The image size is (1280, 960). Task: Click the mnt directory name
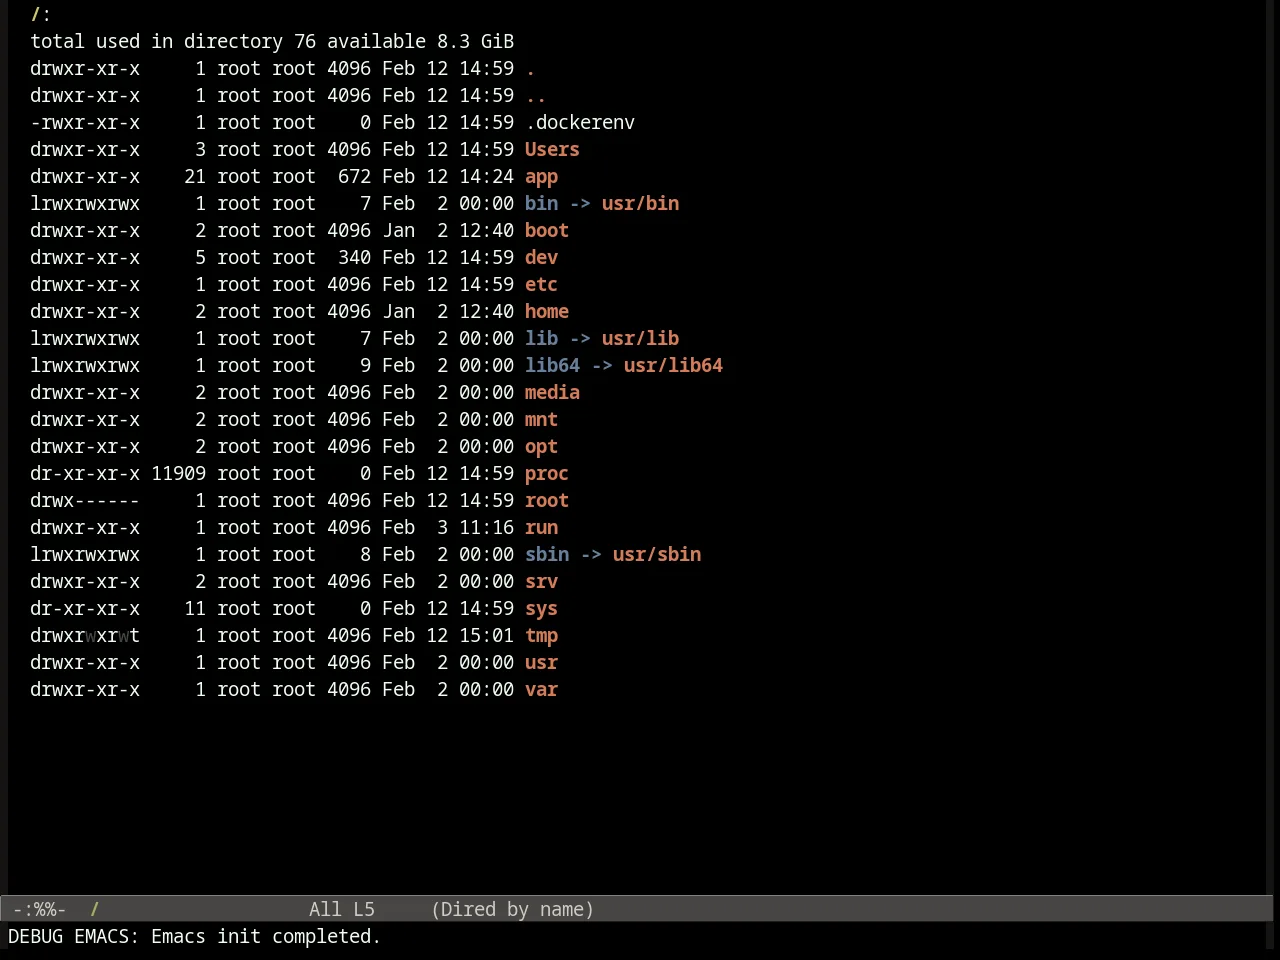pyautogui.click(x=541, y=420)
